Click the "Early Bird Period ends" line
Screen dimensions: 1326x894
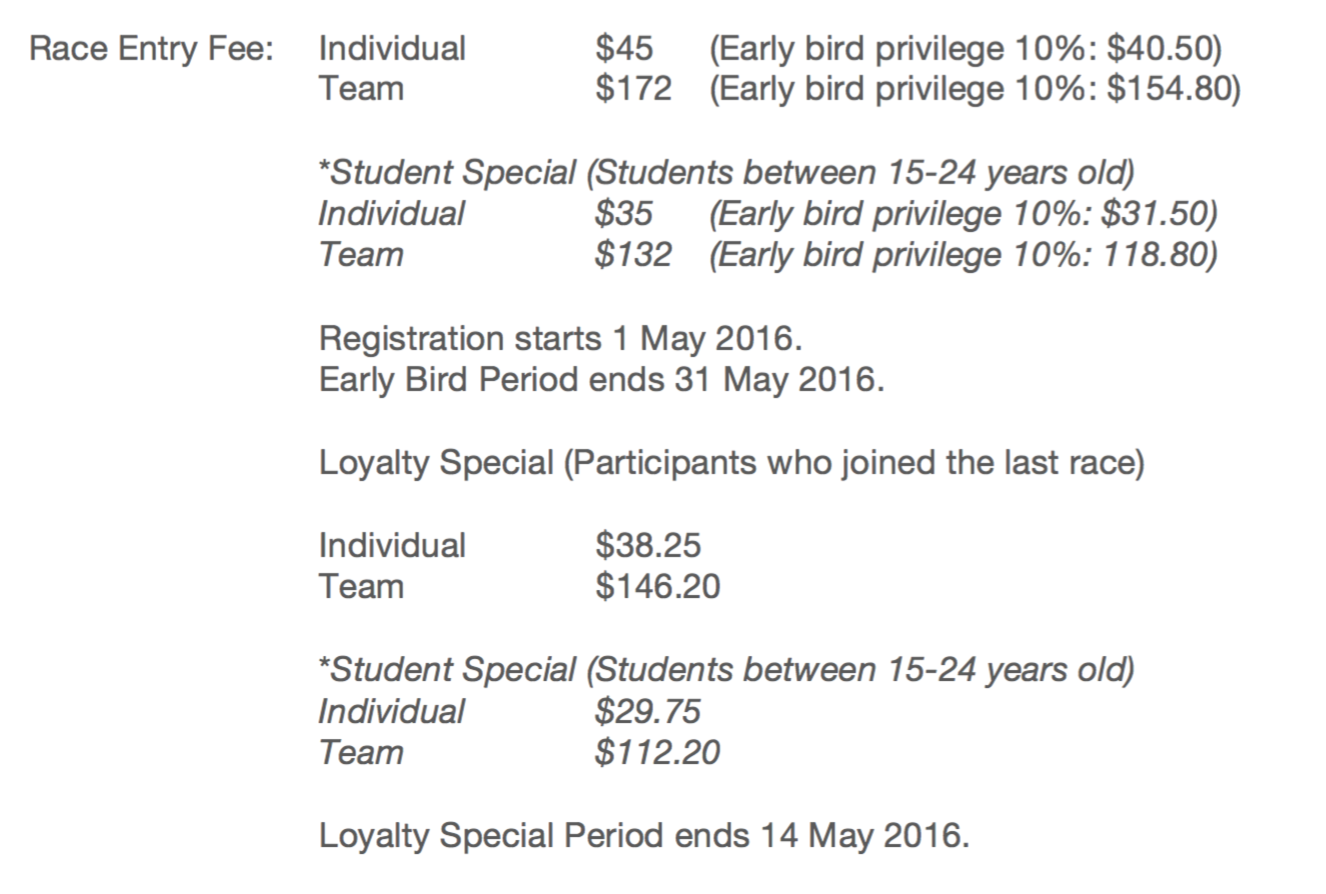pos(601,380)
